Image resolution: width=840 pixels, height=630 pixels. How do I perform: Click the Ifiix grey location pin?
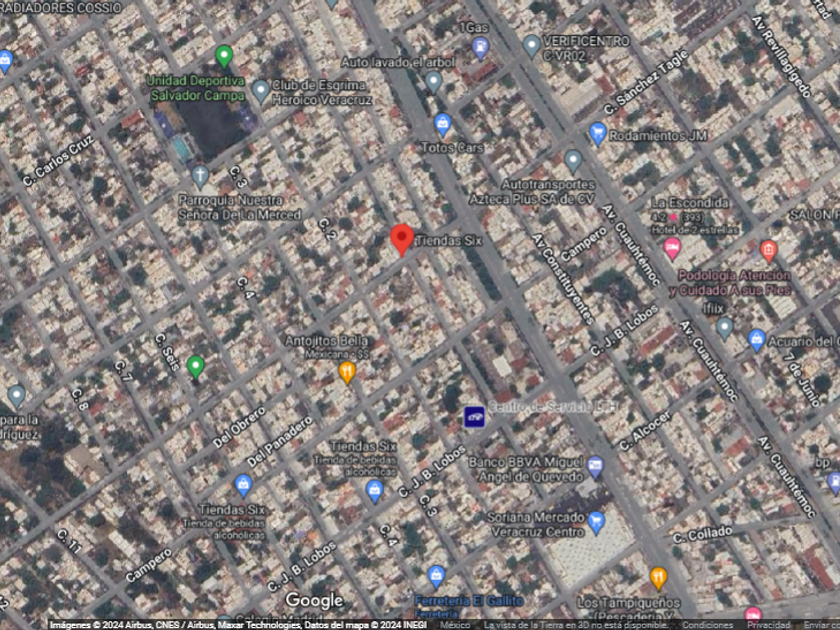(x=724, y=328)
